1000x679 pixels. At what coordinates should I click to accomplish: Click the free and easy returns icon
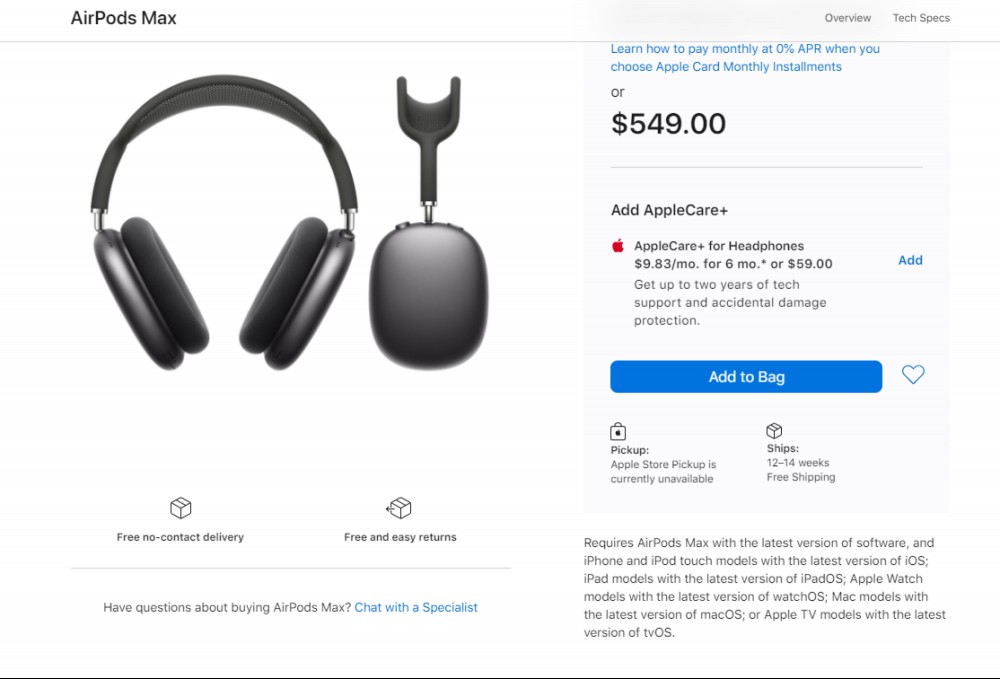click(399, 508)
